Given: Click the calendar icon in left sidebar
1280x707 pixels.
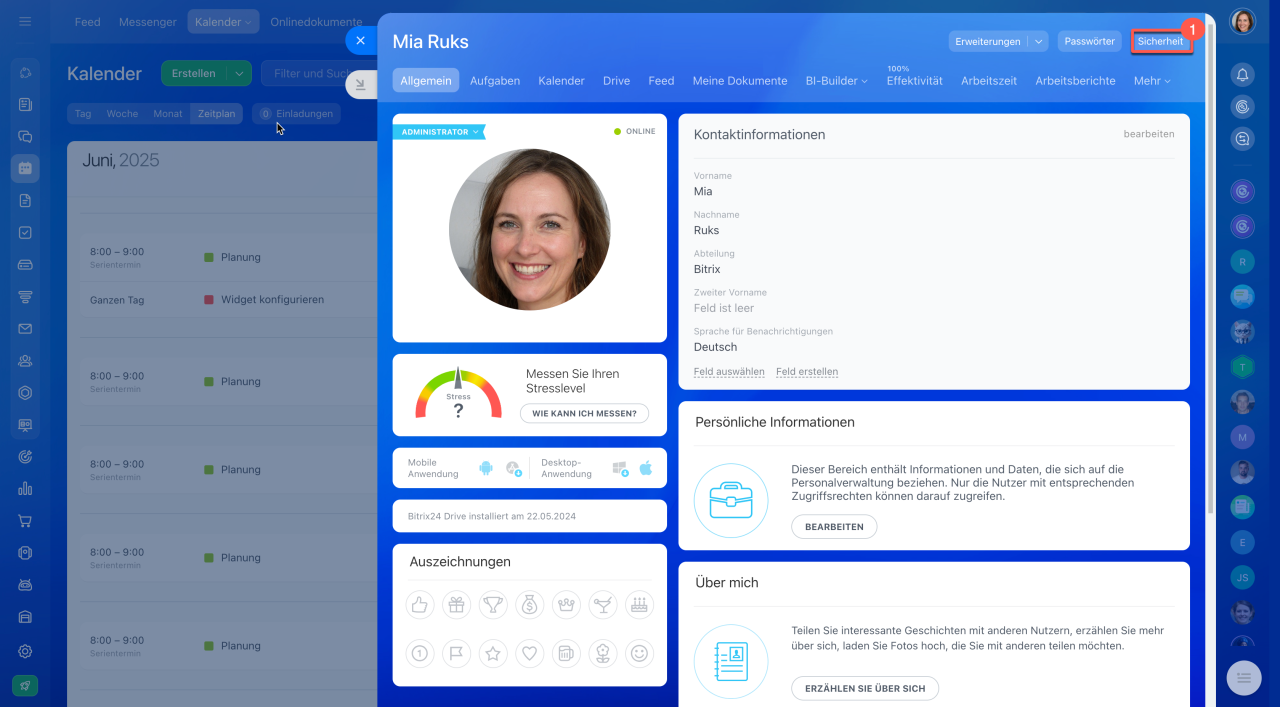Looking at the screenshot, I should (x=25, y=168).
